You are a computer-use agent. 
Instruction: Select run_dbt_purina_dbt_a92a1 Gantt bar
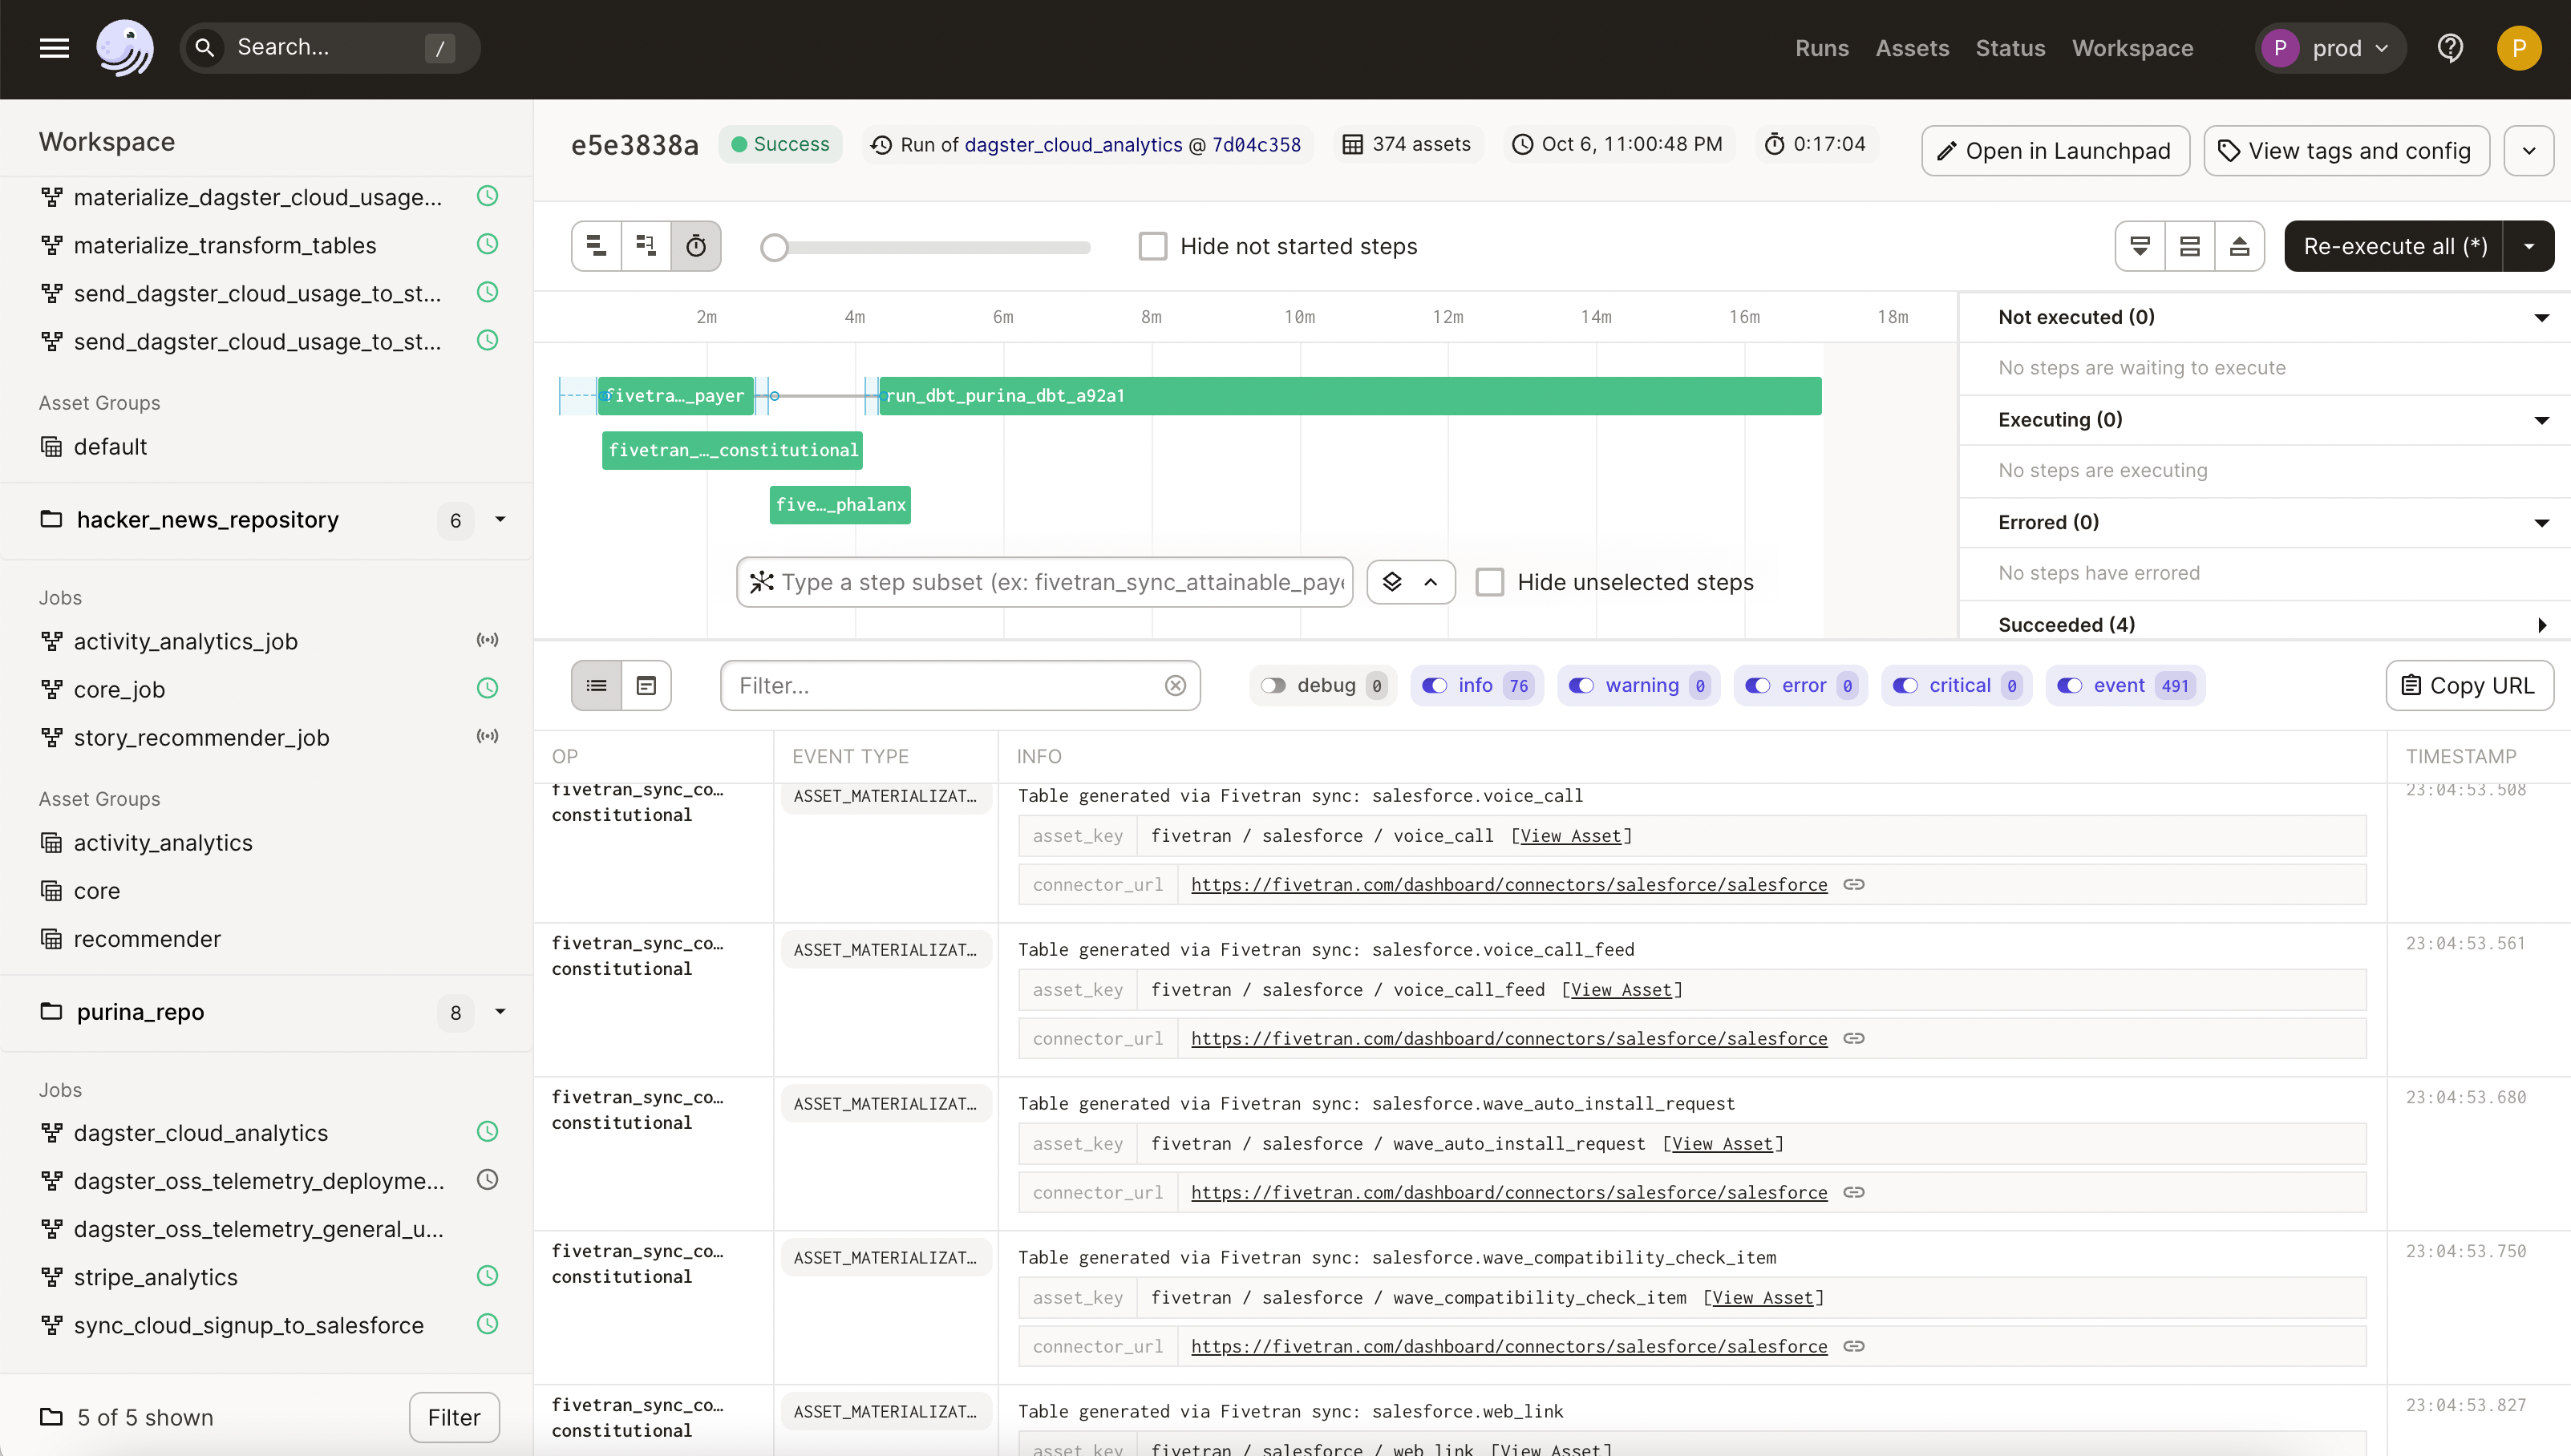click(x=1350, y=395)
